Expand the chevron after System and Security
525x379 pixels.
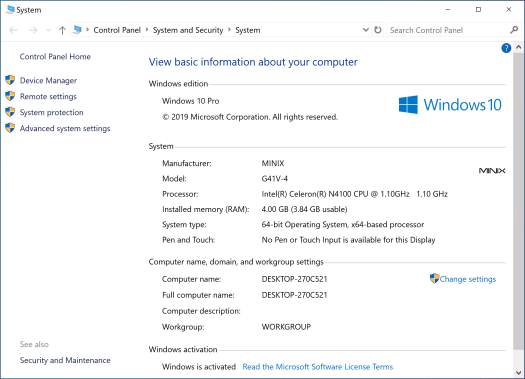point(229,30)
